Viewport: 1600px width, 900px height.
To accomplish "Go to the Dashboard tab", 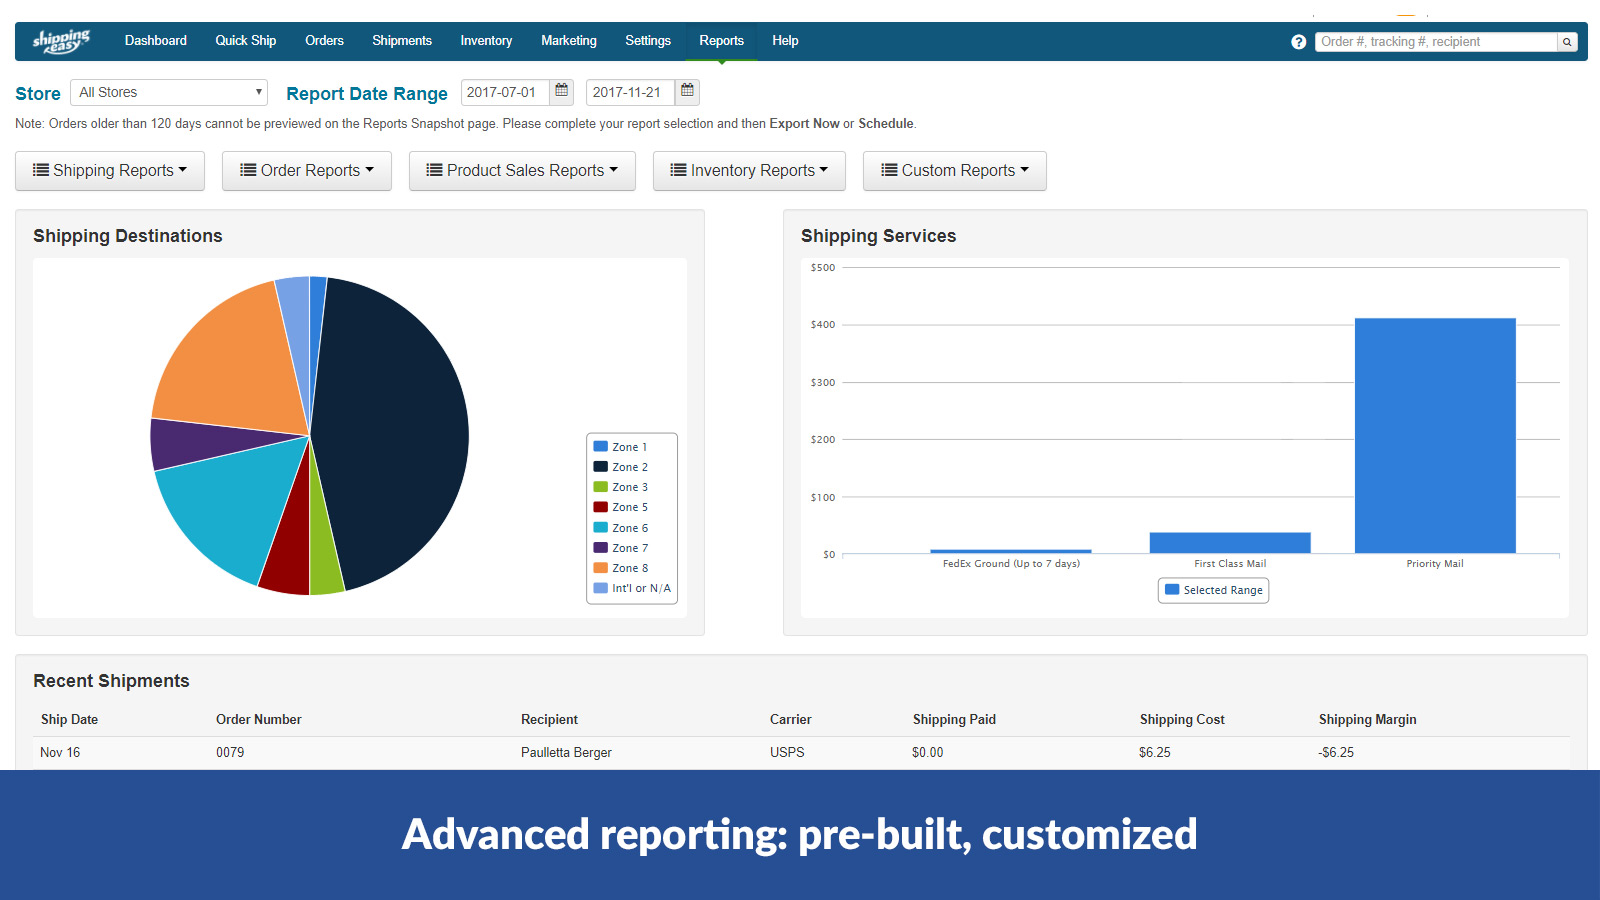I will (155, 41).
